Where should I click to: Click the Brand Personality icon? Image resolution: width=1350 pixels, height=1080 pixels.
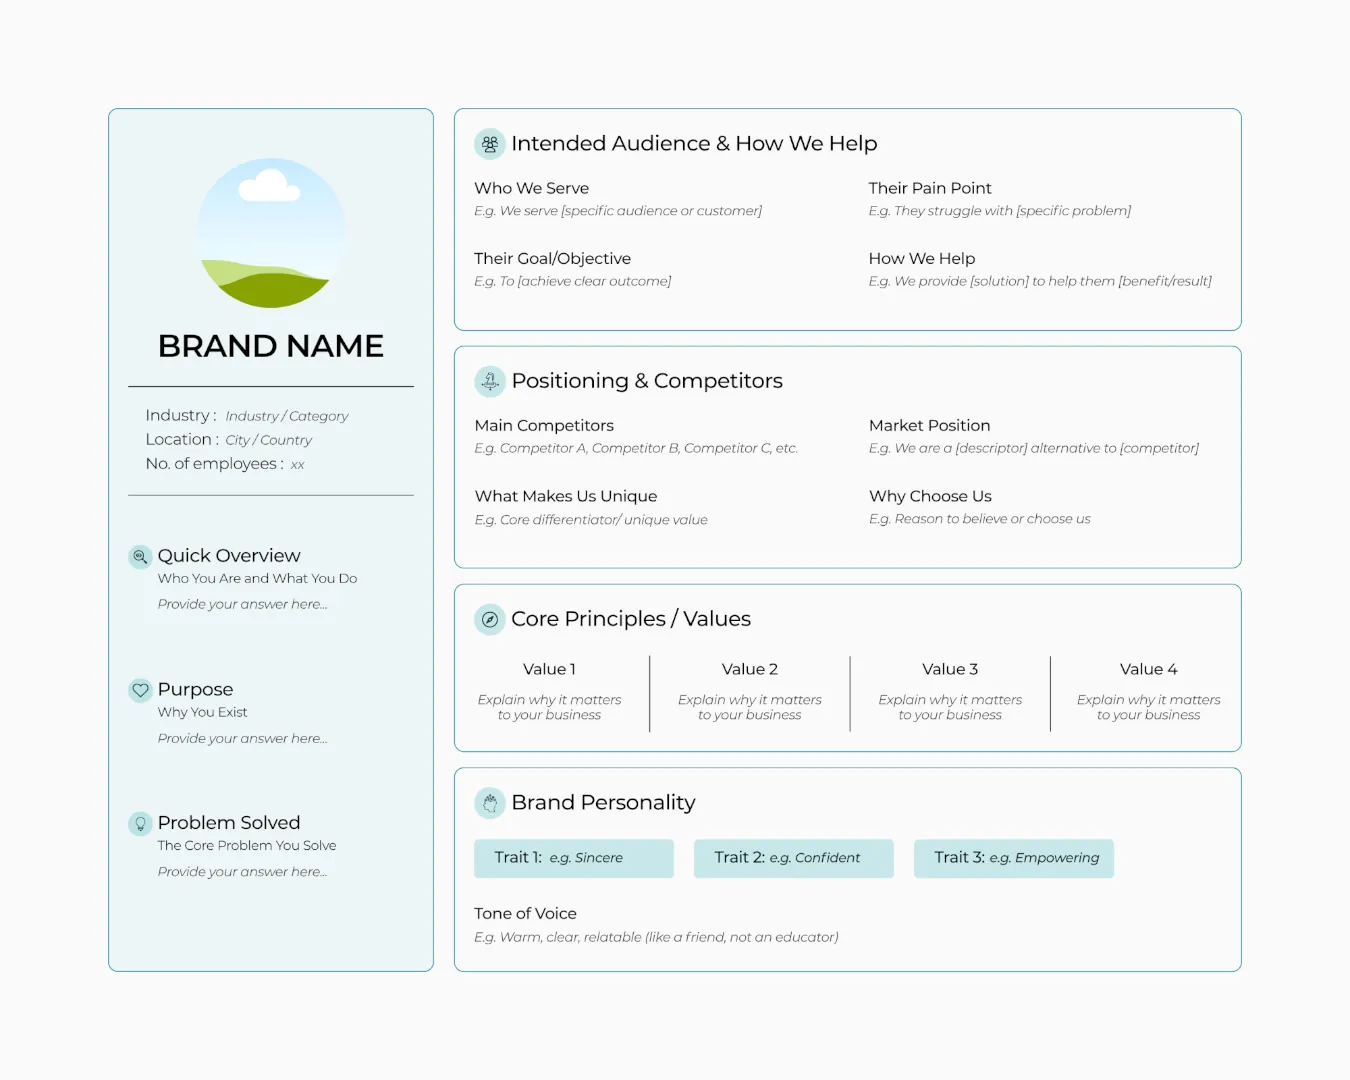[490, 803]
